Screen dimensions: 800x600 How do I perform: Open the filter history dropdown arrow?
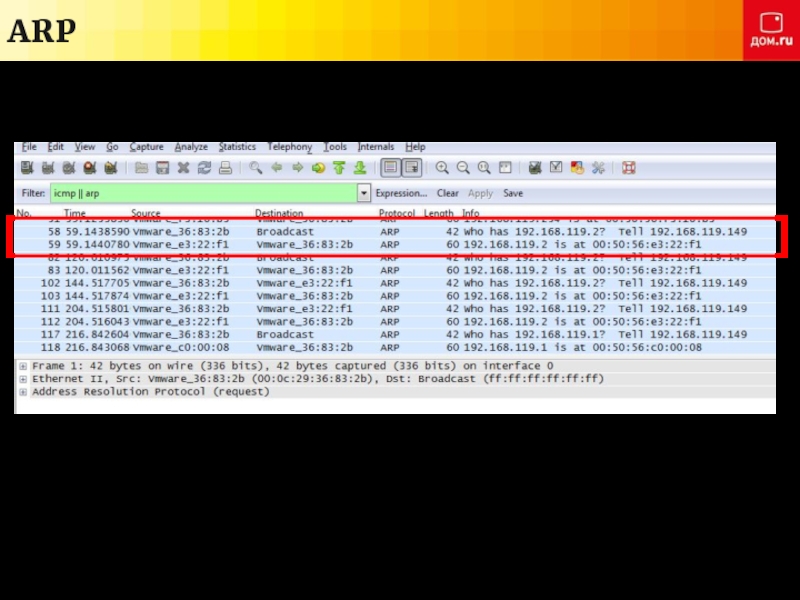pyautogui.click(x=364, y=193)
